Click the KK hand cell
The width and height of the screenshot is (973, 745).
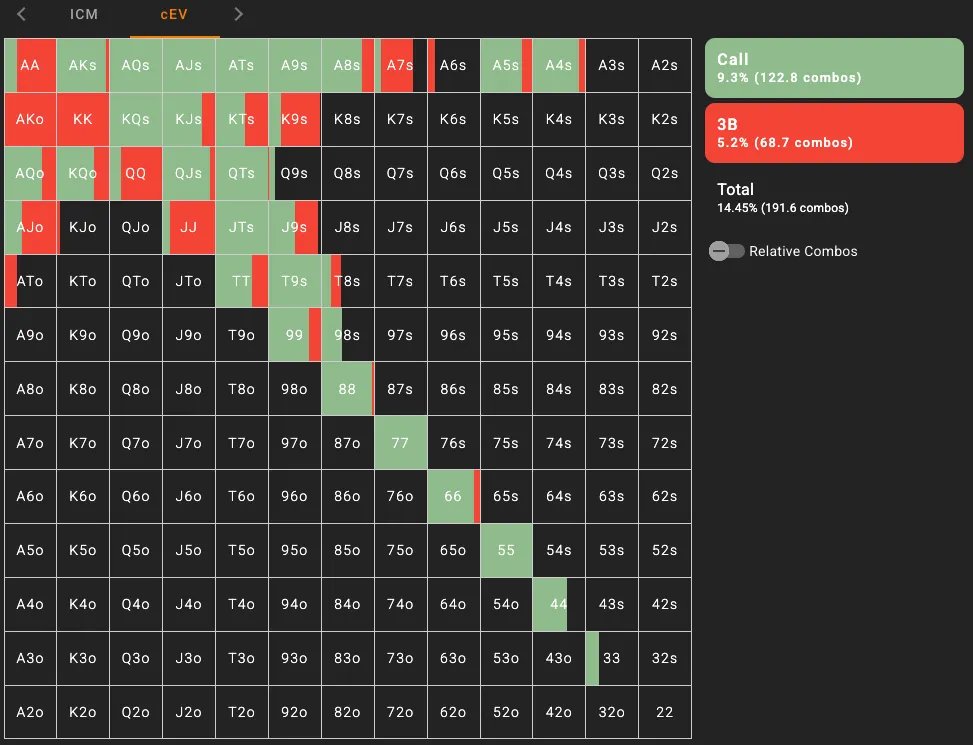(x=83, y=119)
